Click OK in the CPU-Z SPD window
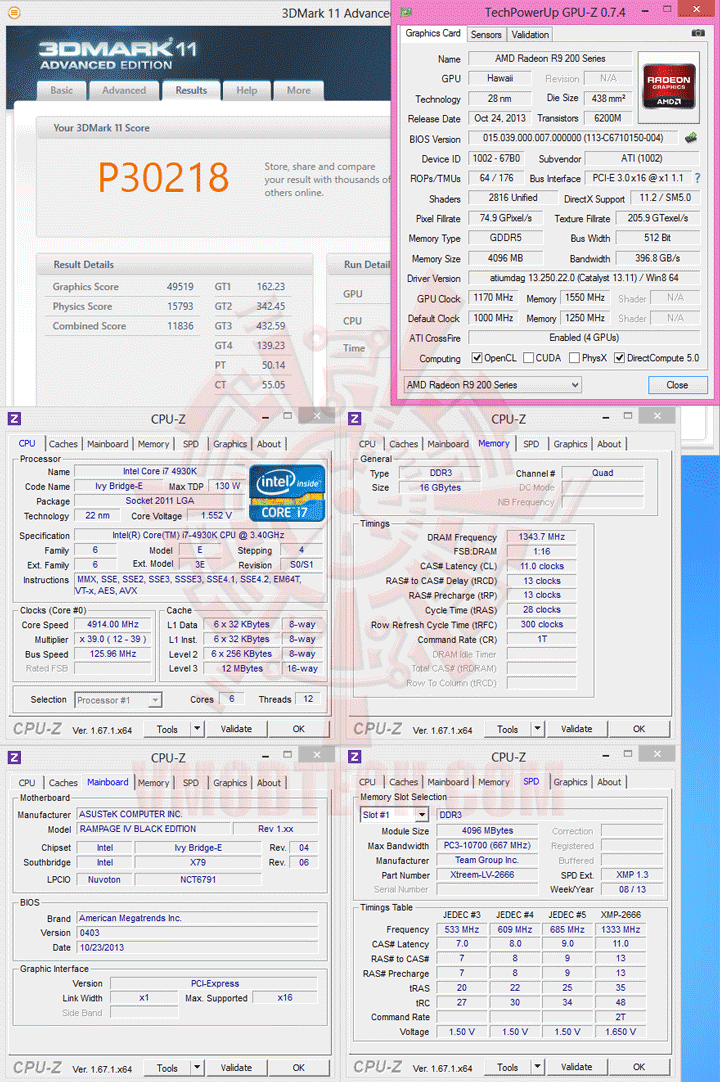Viewport: 720px width, 1082px height. (x=639, y=1067)
